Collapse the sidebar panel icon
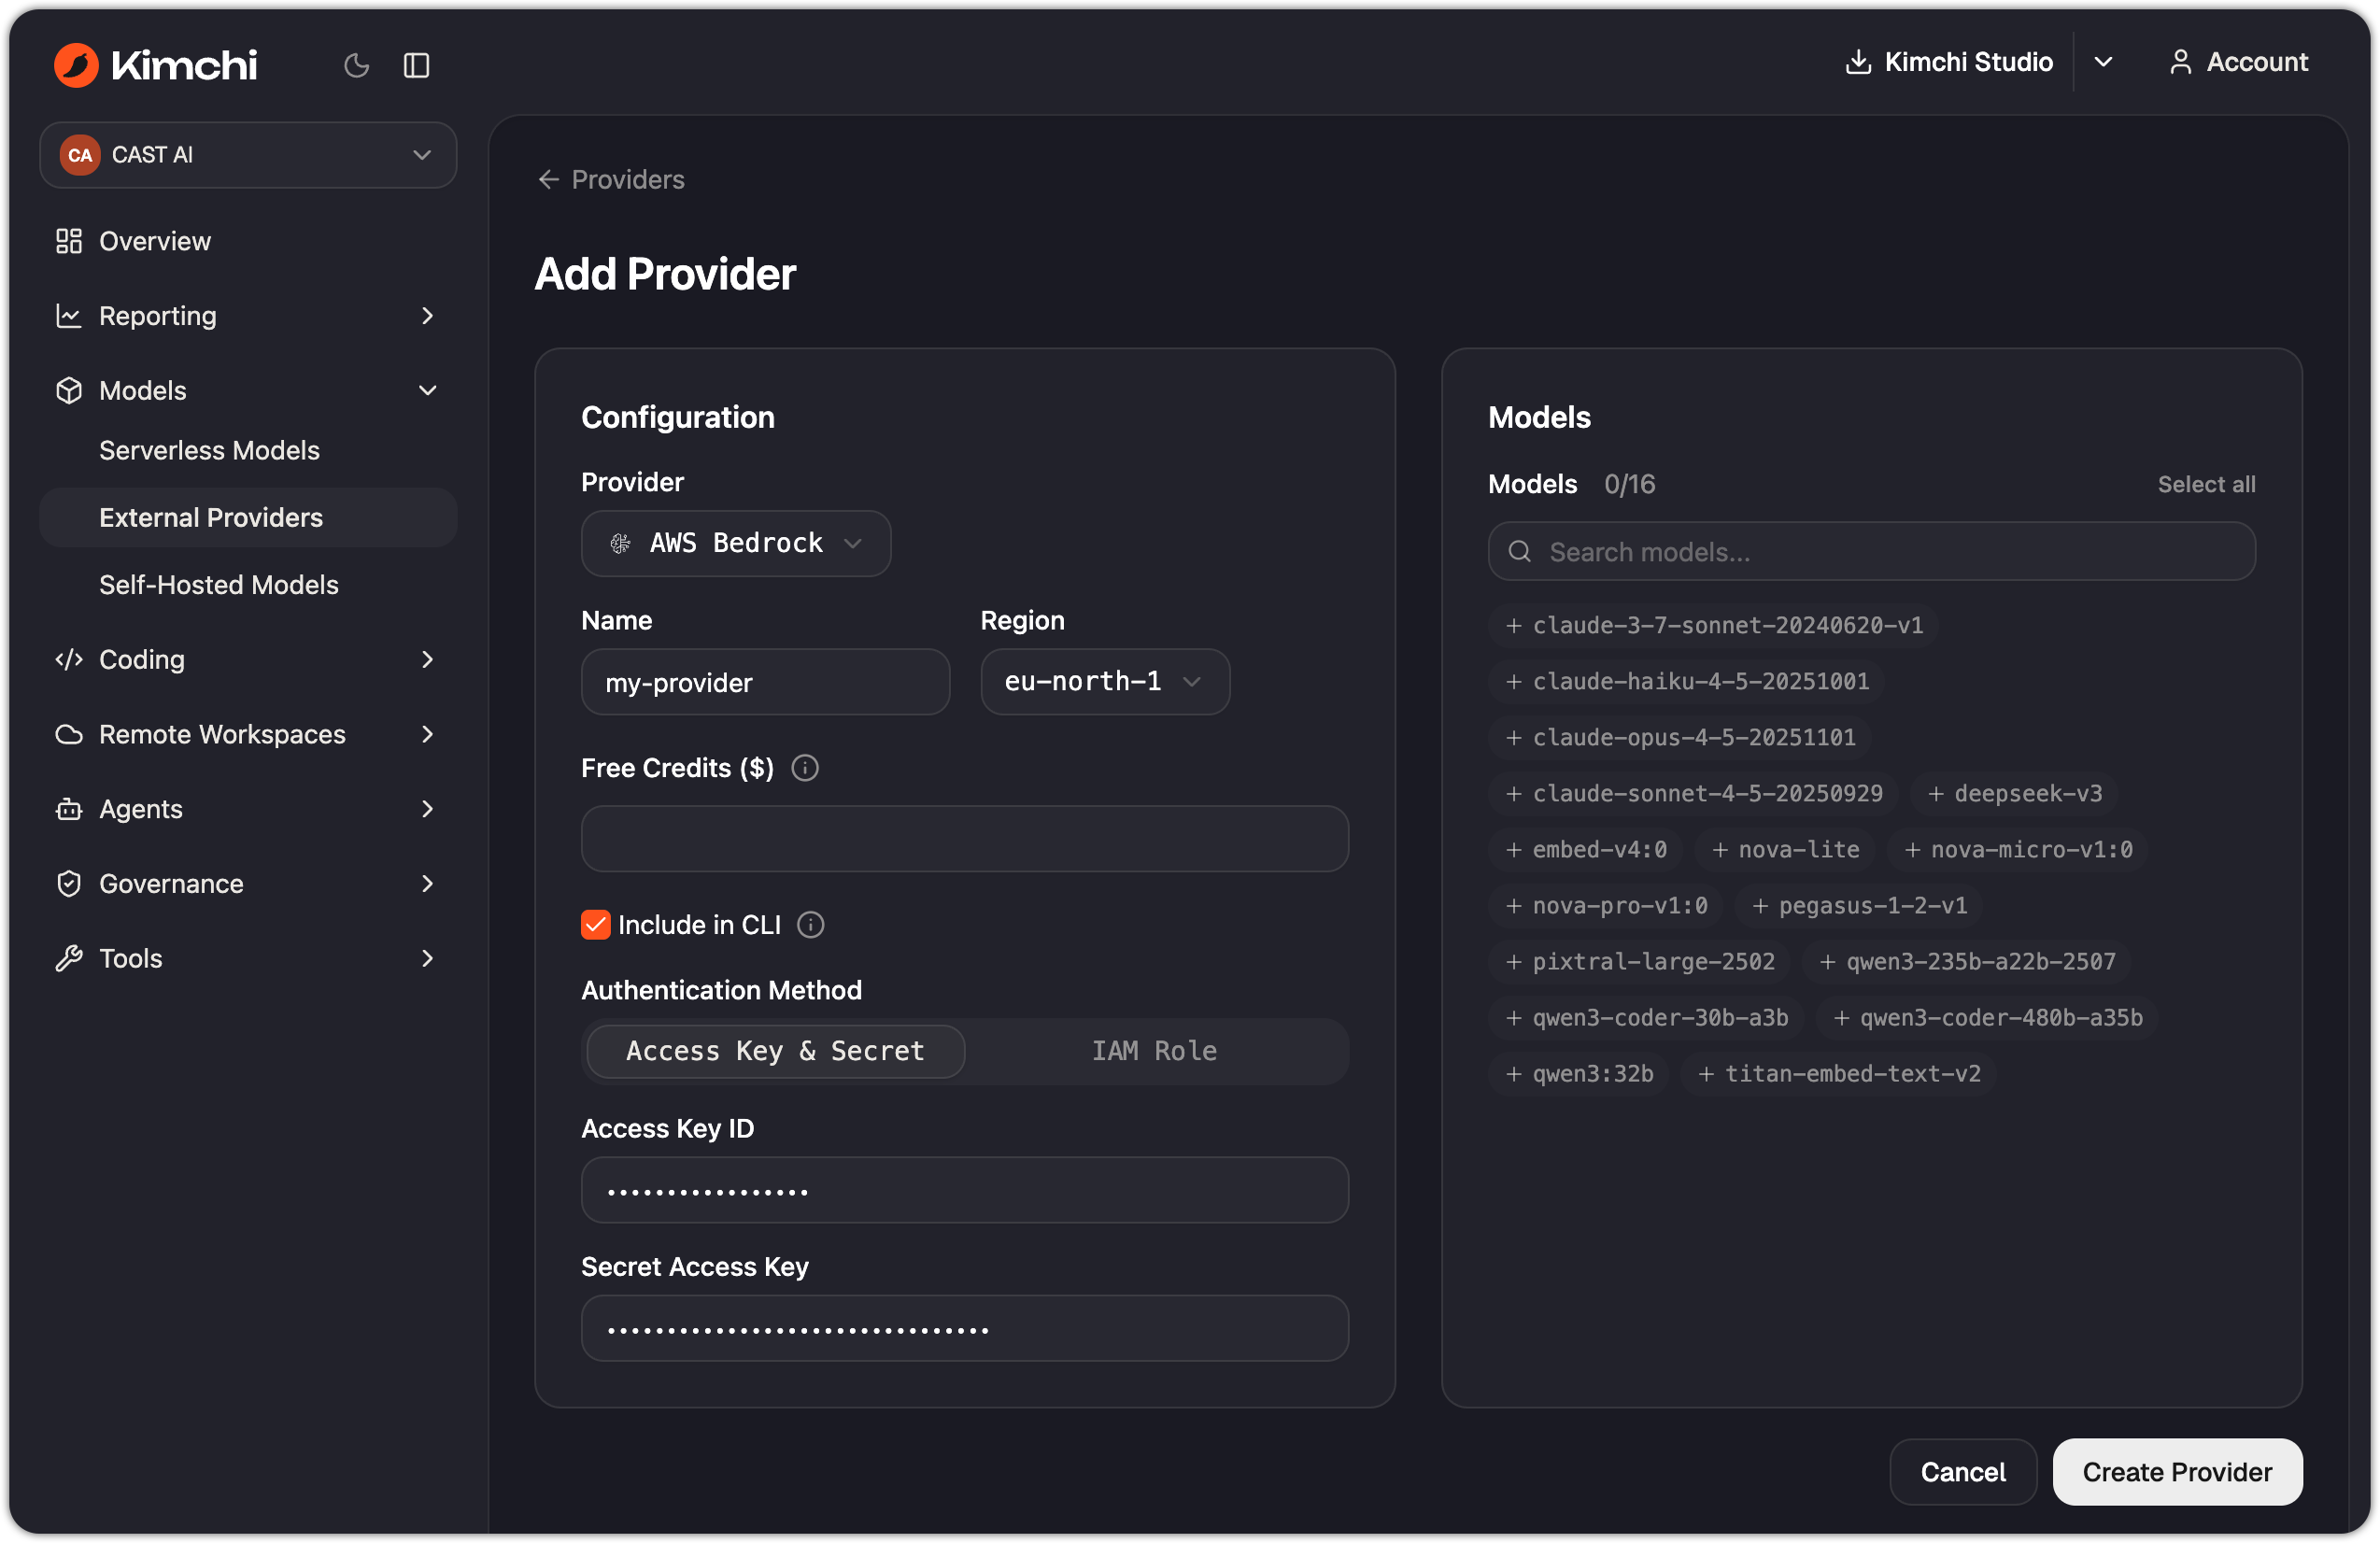The height and width of the screenshot is (1543, 2380). [416, 65]
